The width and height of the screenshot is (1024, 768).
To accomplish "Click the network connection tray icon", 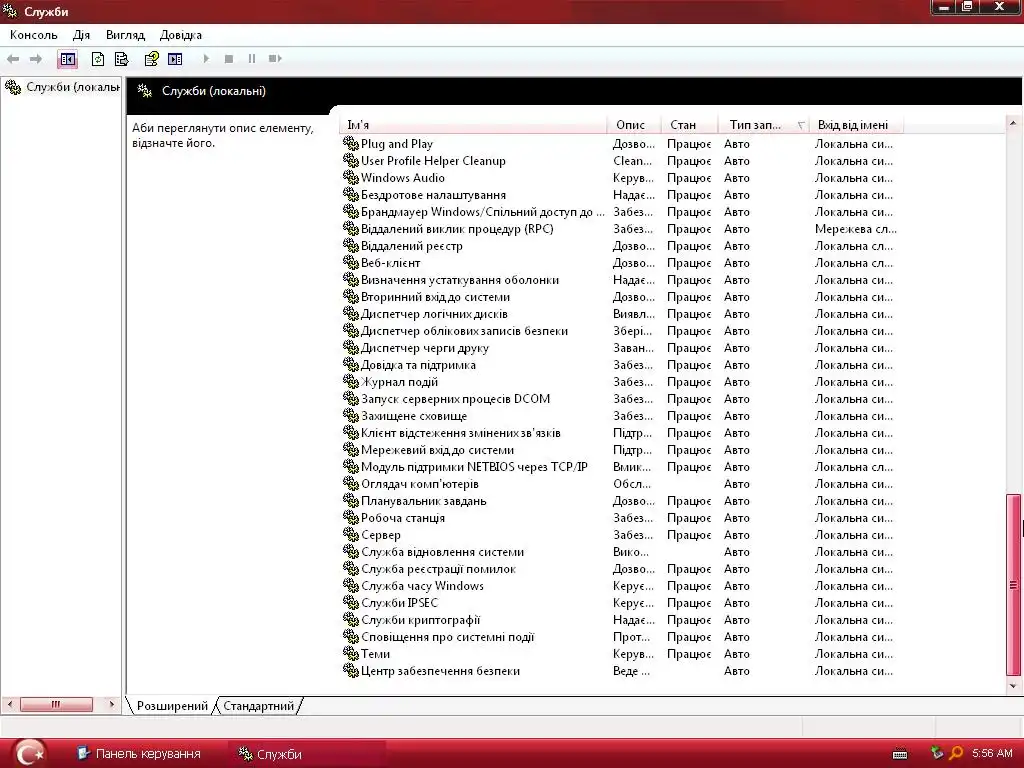I will point(937,753).
